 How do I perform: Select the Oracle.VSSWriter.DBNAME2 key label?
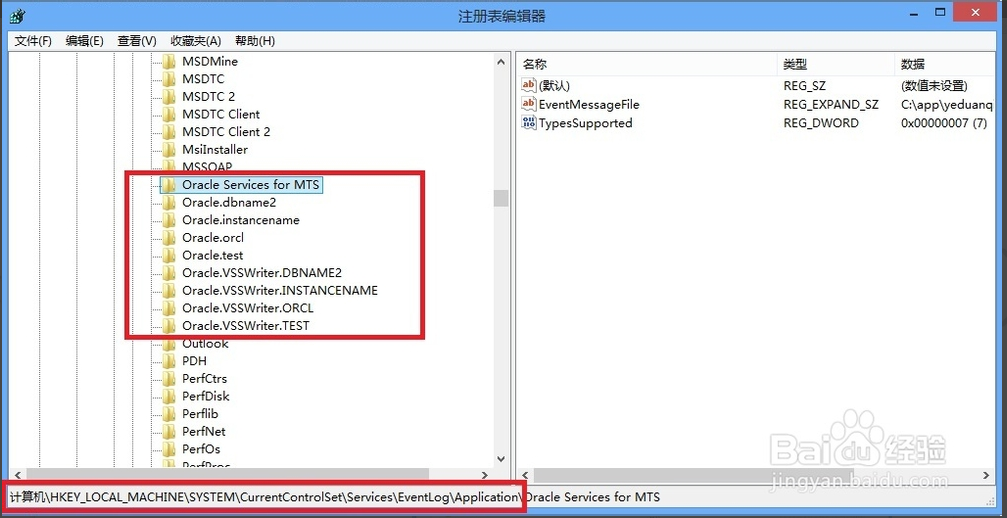coord(262,273)
